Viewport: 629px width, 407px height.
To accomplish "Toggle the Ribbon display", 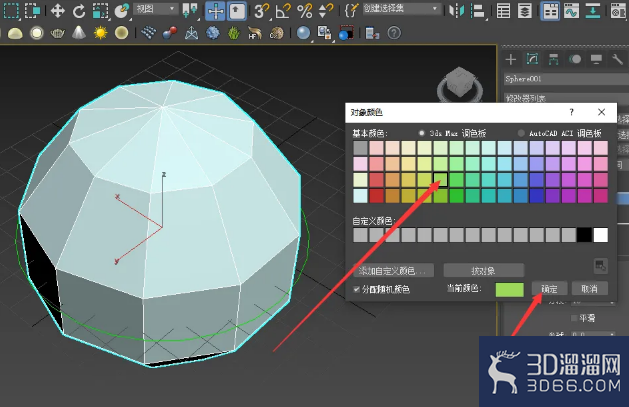I will point(550,11).
